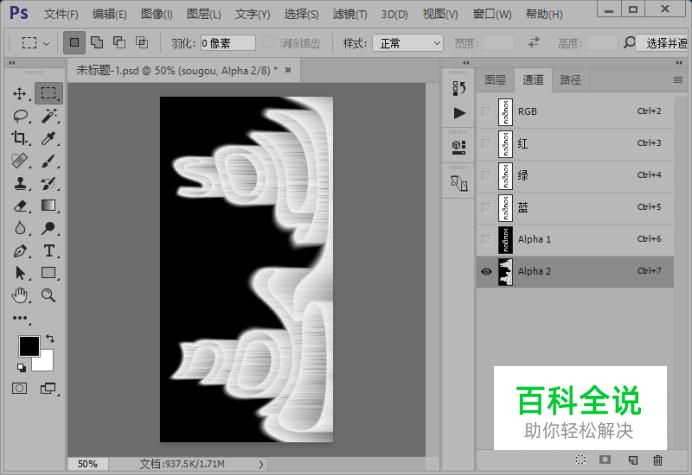Open the 文件(F) menu
Viewport: 692px width, 475px height.
(x=61, y=14)
